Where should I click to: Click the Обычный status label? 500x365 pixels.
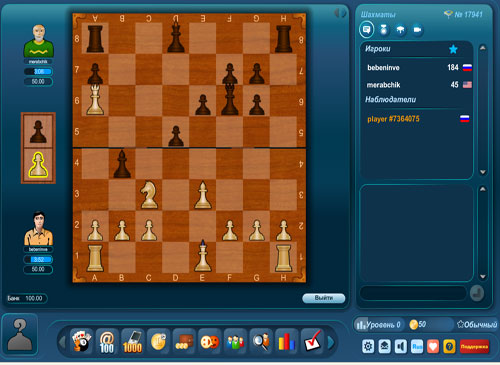point(477,324)
